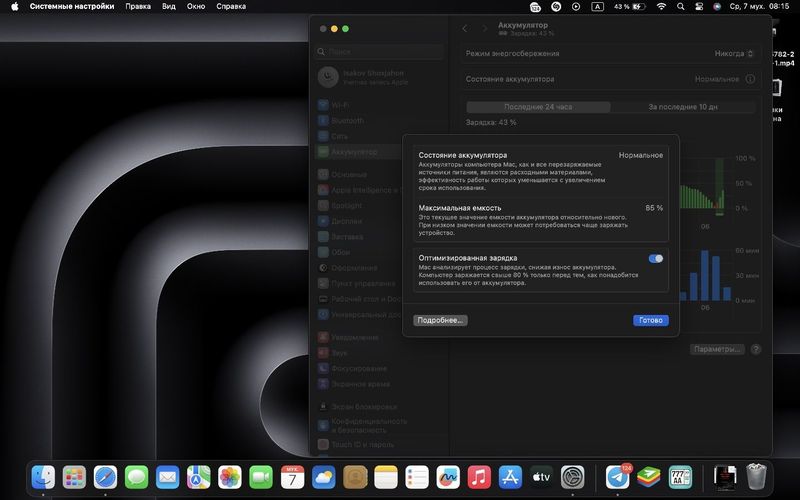Select За последние 10 дн tab
This screenshot has height=500, width=800.
click(x=683, y=107)
